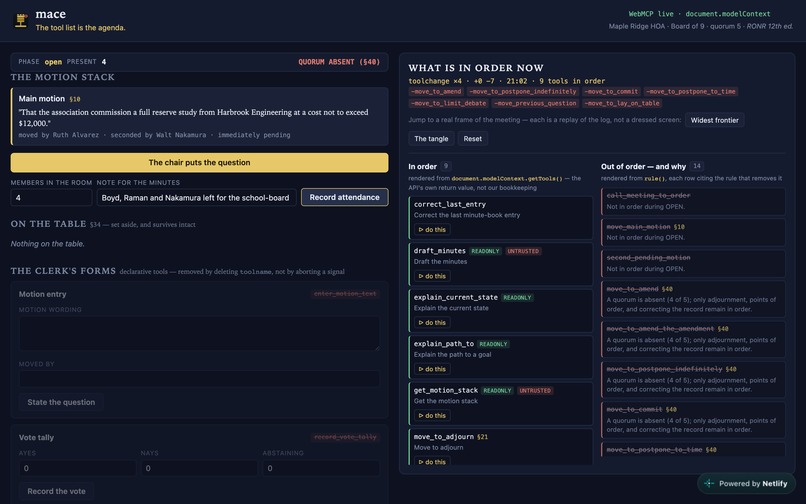806x504 pixels.
Task: Click 'WebMCP live · document.modelContext' text
Action: point(699,14)
